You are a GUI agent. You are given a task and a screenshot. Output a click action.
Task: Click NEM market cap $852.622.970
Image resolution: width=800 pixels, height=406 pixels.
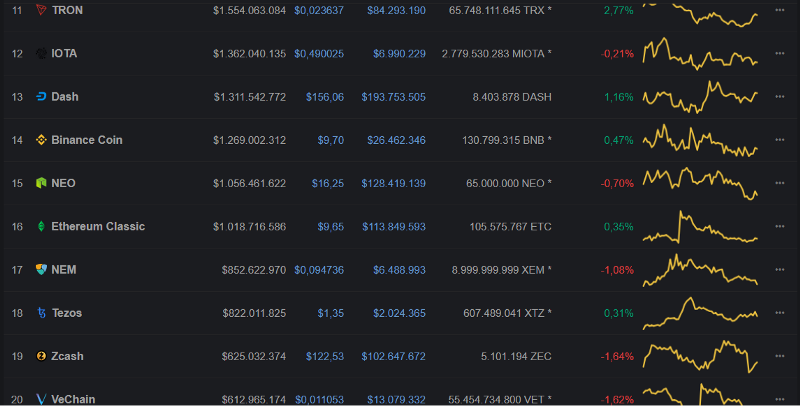tap(254, 270)
